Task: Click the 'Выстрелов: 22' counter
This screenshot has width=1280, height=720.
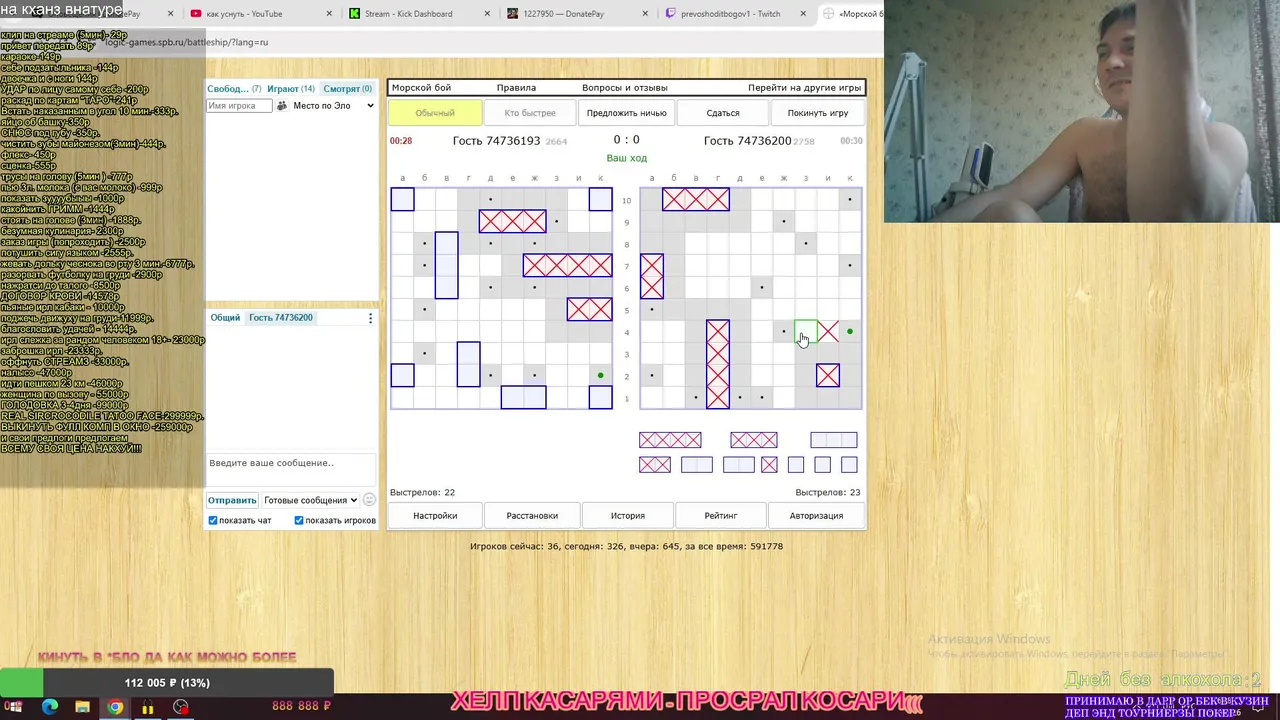Action: tap(422, 492)
